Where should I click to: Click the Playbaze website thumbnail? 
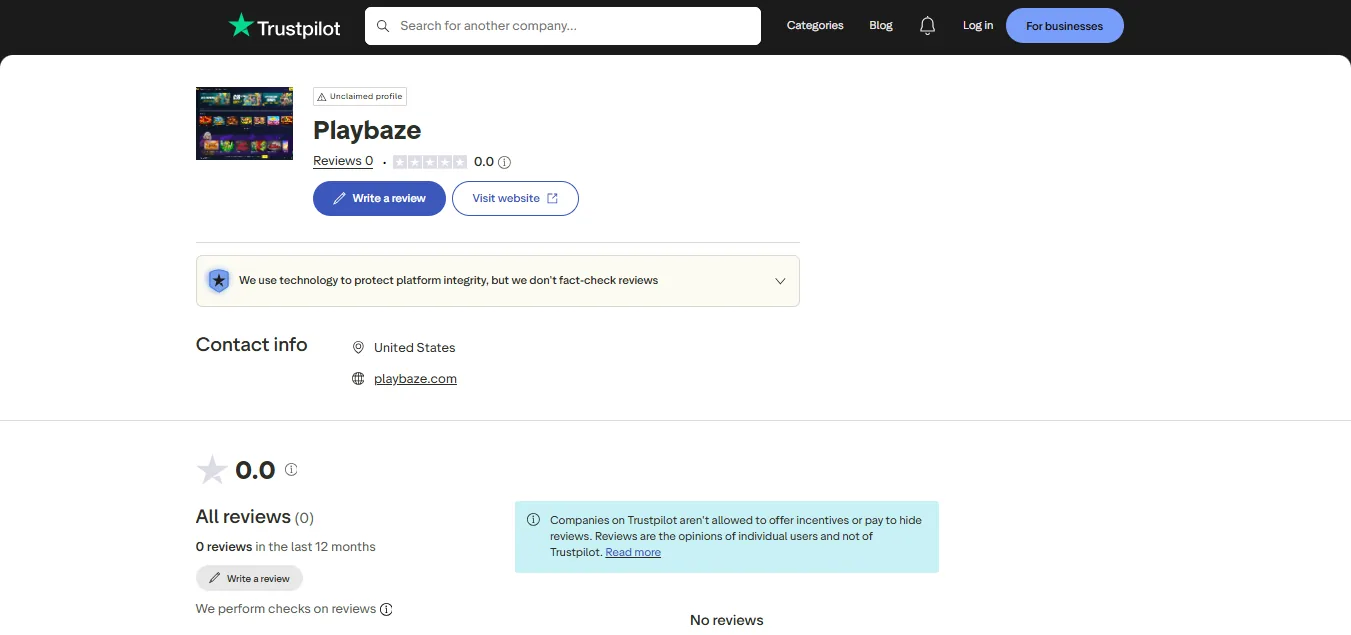244,124
